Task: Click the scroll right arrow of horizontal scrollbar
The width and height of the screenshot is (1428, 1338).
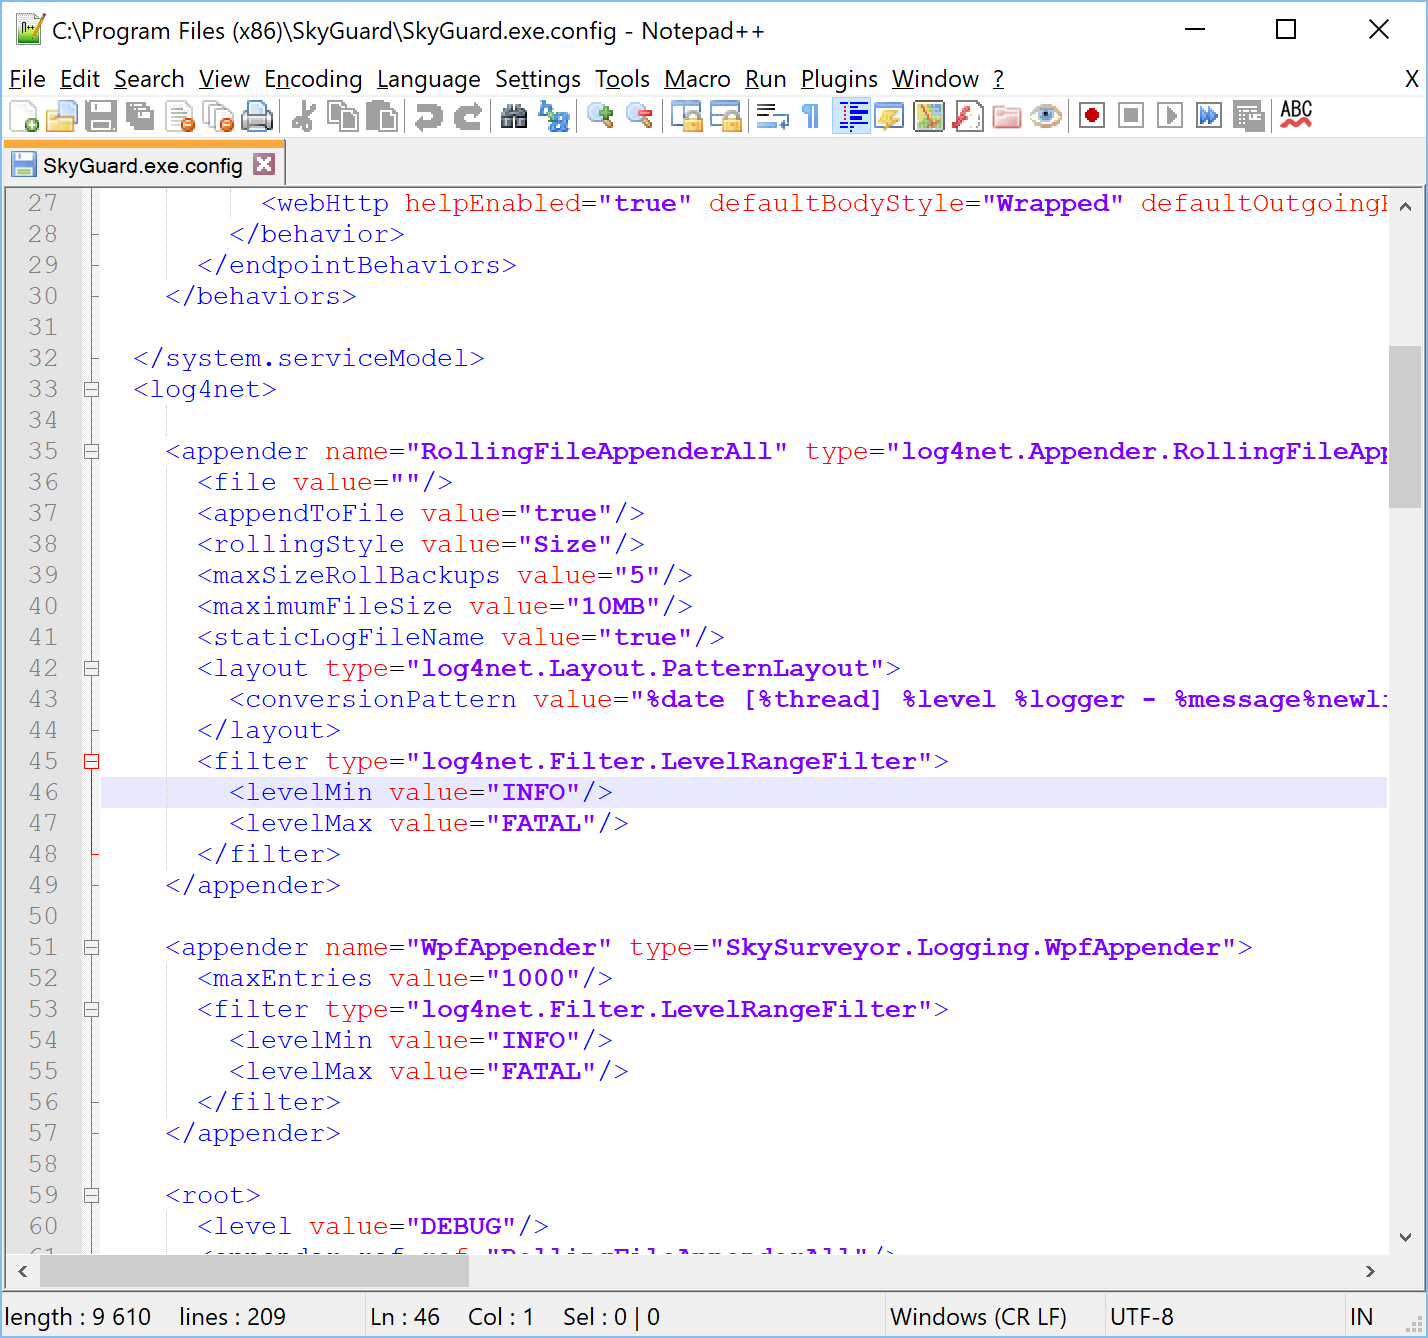Action: pos(1370,1271)
